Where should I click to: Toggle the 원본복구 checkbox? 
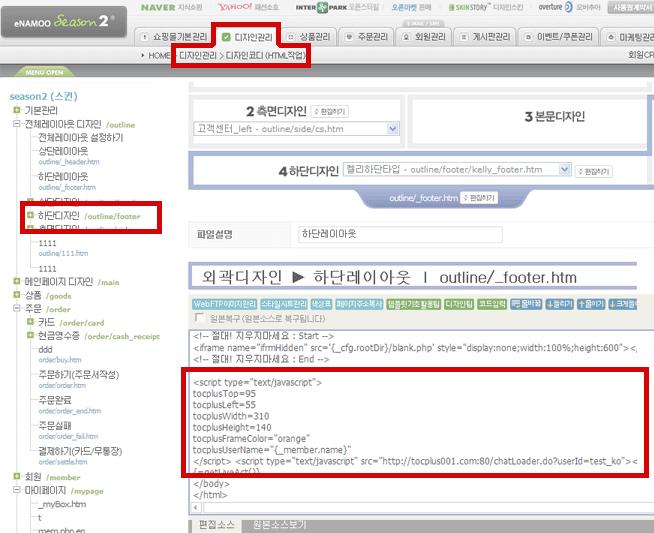197,318
